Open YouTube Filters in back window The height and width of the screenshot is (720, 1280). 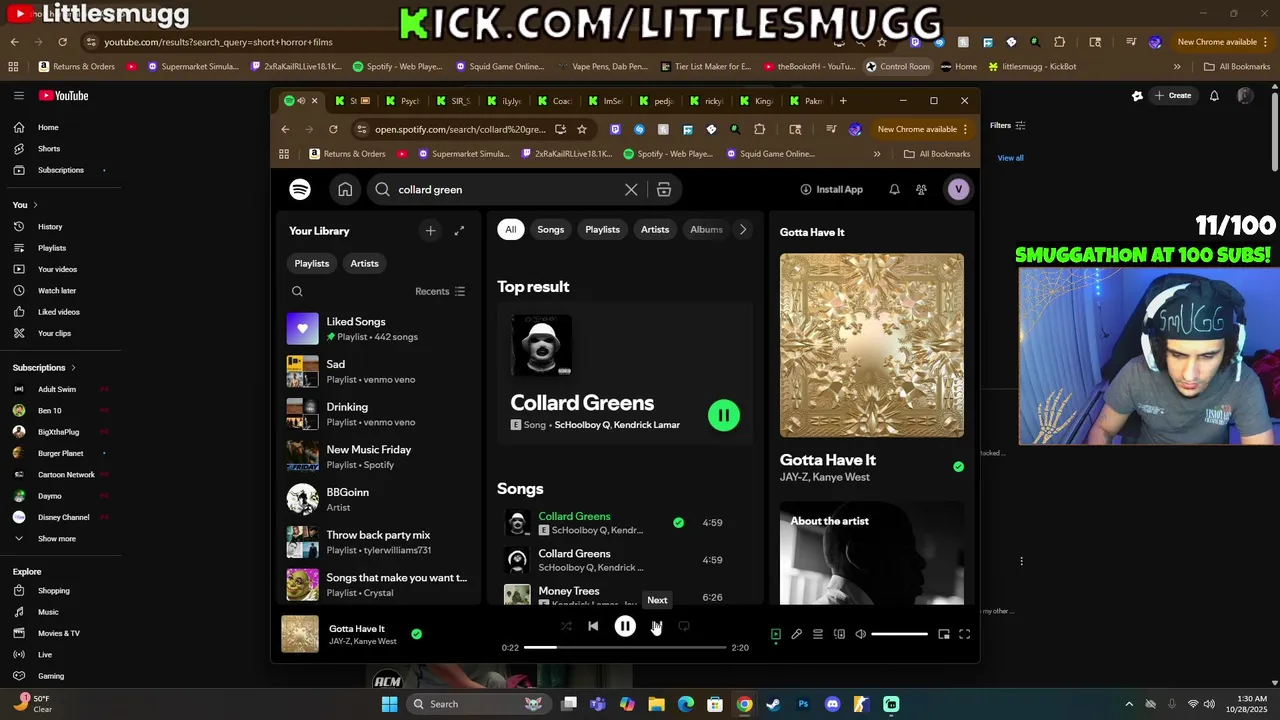click(x=1007, y=125)
